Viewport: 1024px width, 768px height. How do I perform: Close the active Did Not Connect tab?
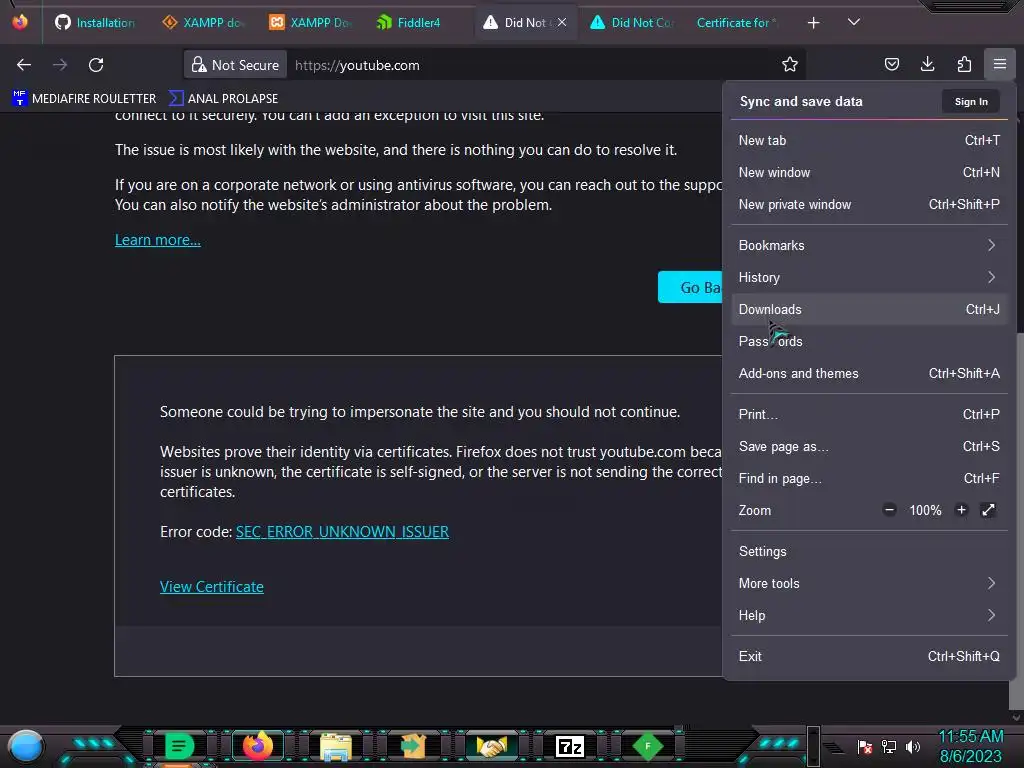tap(562, 22)
